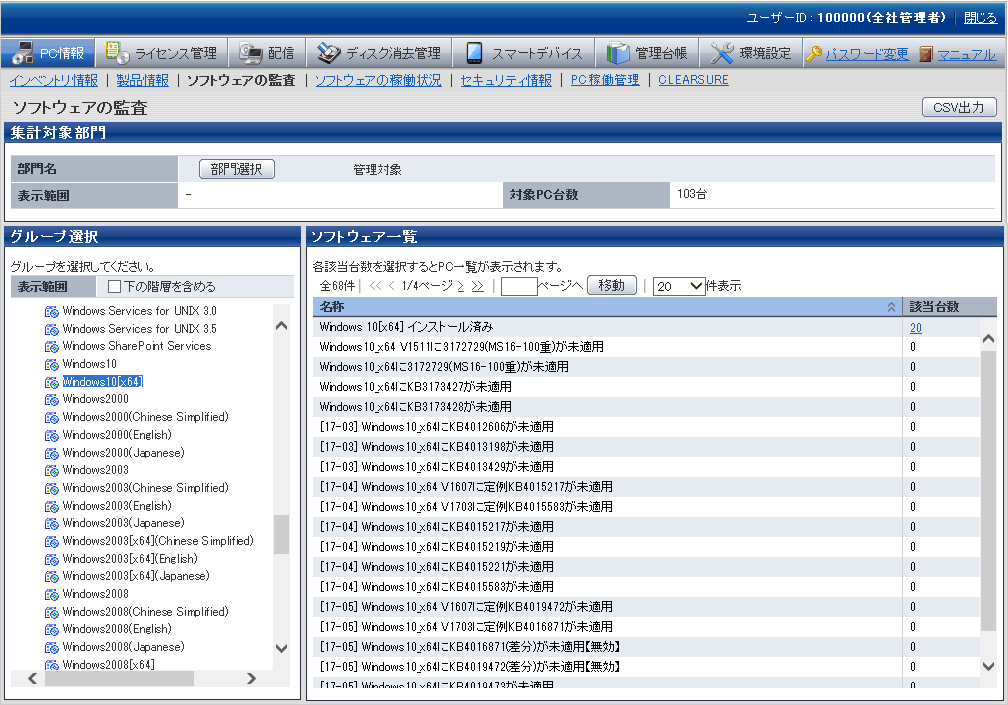Screen dimensions: 1008x705
Task: Click the 配信 distribution icon
Action: pos(250,53)
